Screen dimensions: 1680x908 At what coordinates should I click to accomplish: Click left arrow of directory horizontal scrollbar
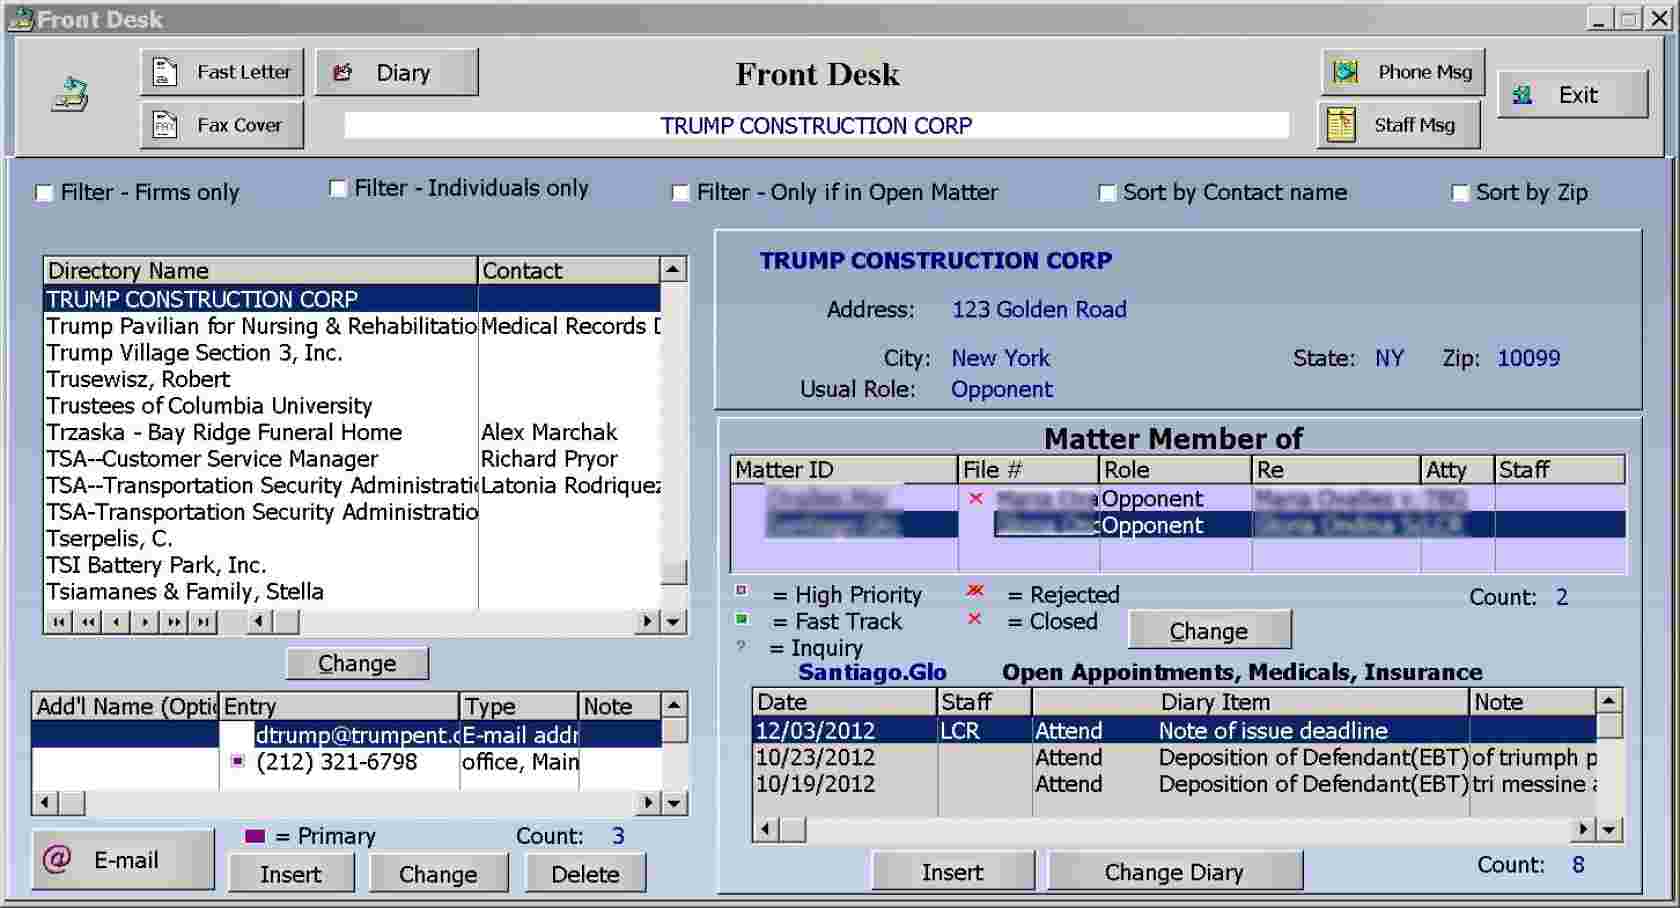pyautogui.click(x=259, y=622)
